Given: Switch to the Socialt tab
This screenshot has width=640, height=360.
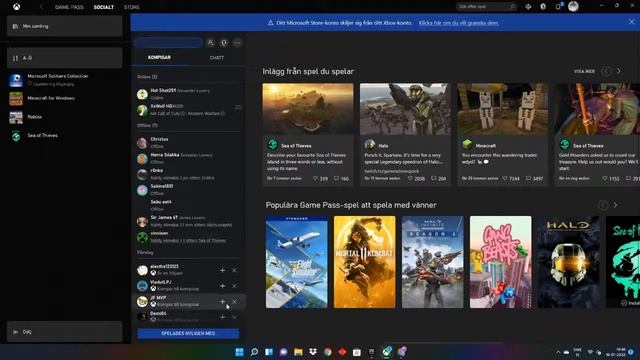Looking at the screenshot, I should (x=104, y=7).
